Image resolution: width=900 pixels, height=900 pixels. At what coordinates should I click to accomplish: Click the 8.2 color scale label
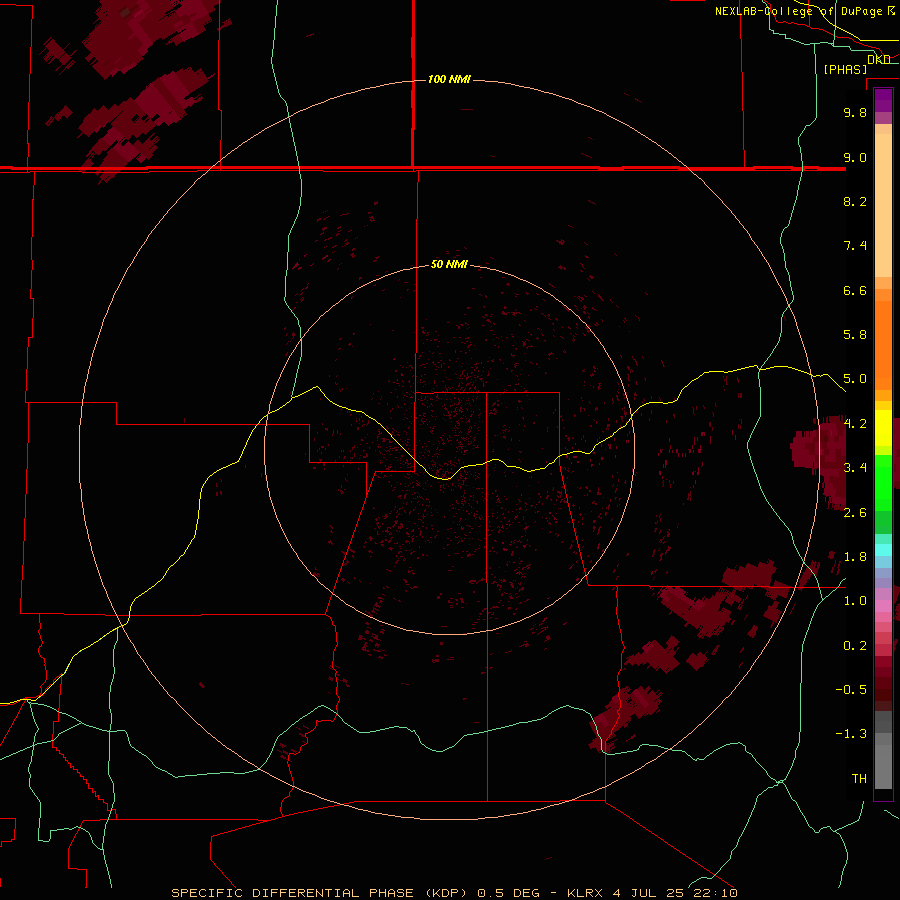point(855,201)
